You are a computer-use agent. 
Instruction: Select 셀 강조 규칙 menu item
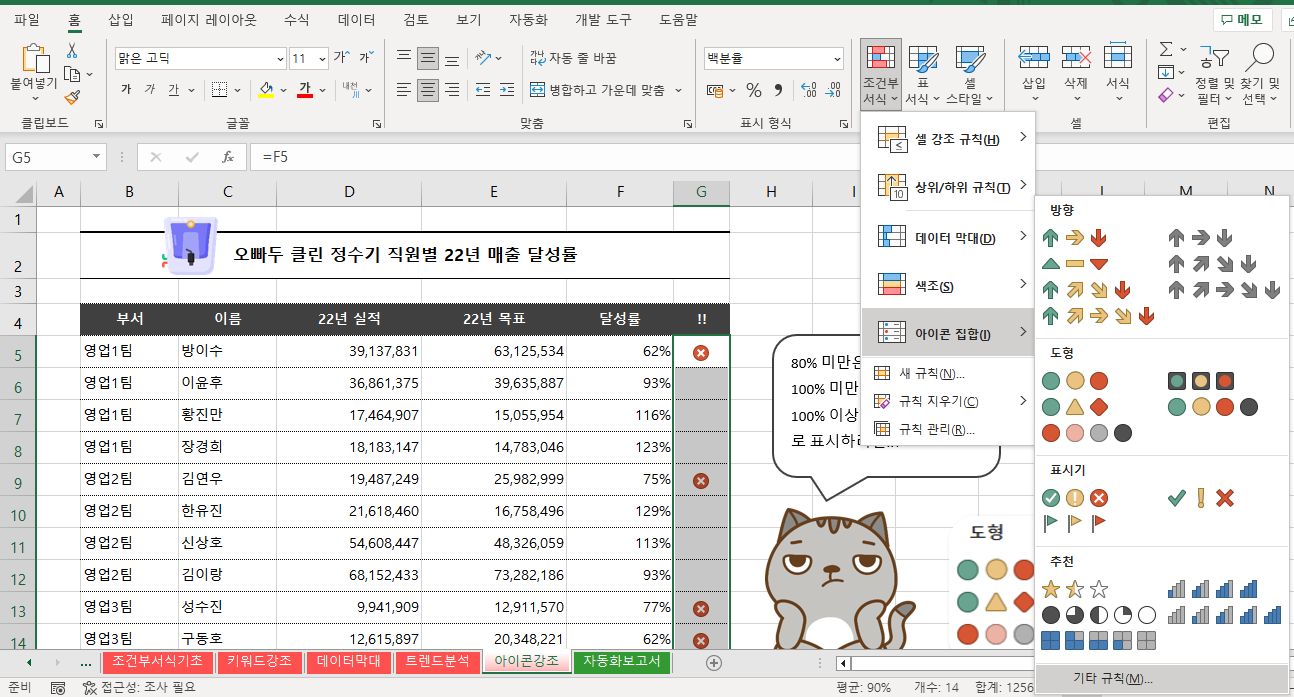point(948,139)
